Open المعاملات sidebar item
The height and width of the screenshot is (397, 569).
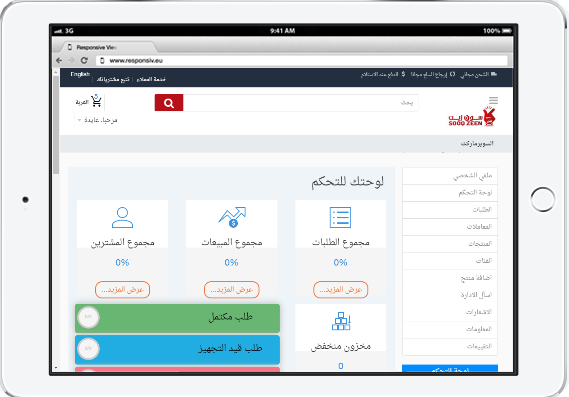[x=450, y=227]
